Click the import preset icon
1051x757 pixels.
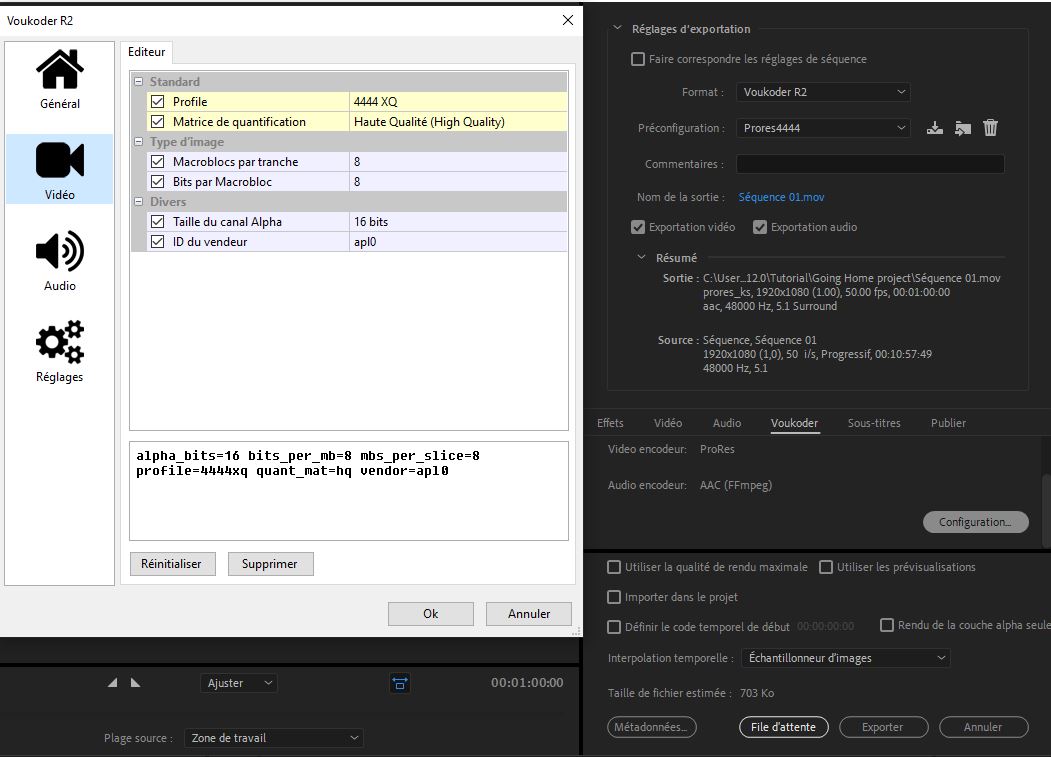[x=963, y=128]
